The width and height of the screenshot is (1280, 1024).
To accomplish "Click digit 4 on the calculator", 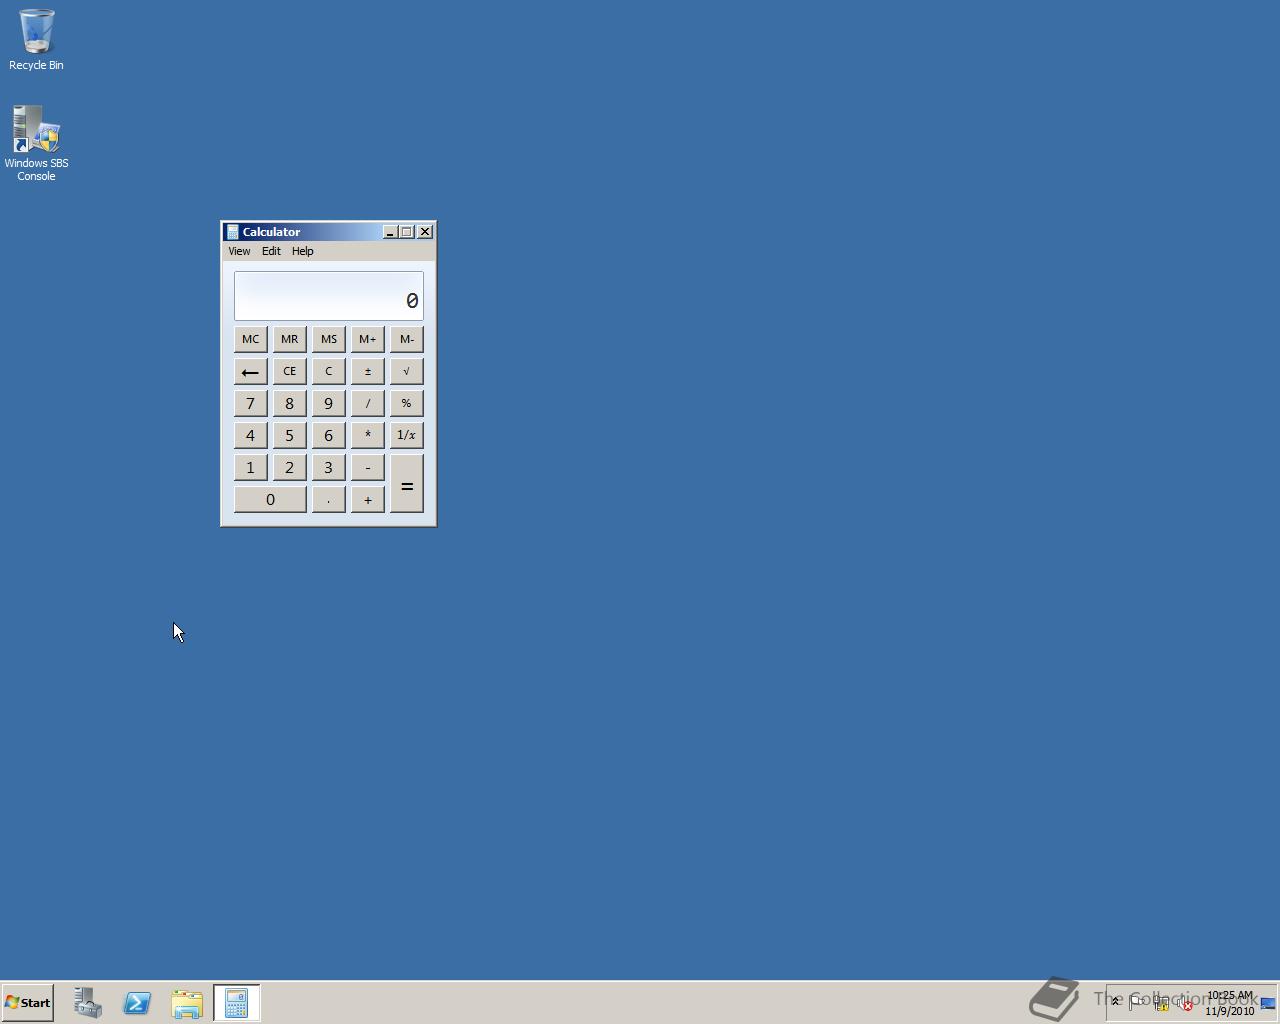I will tap(250, 435).
